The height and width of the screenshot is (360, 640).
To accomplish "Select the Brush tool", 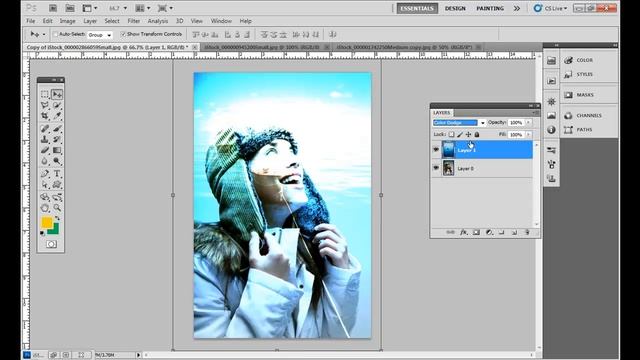I will point(57,129).
